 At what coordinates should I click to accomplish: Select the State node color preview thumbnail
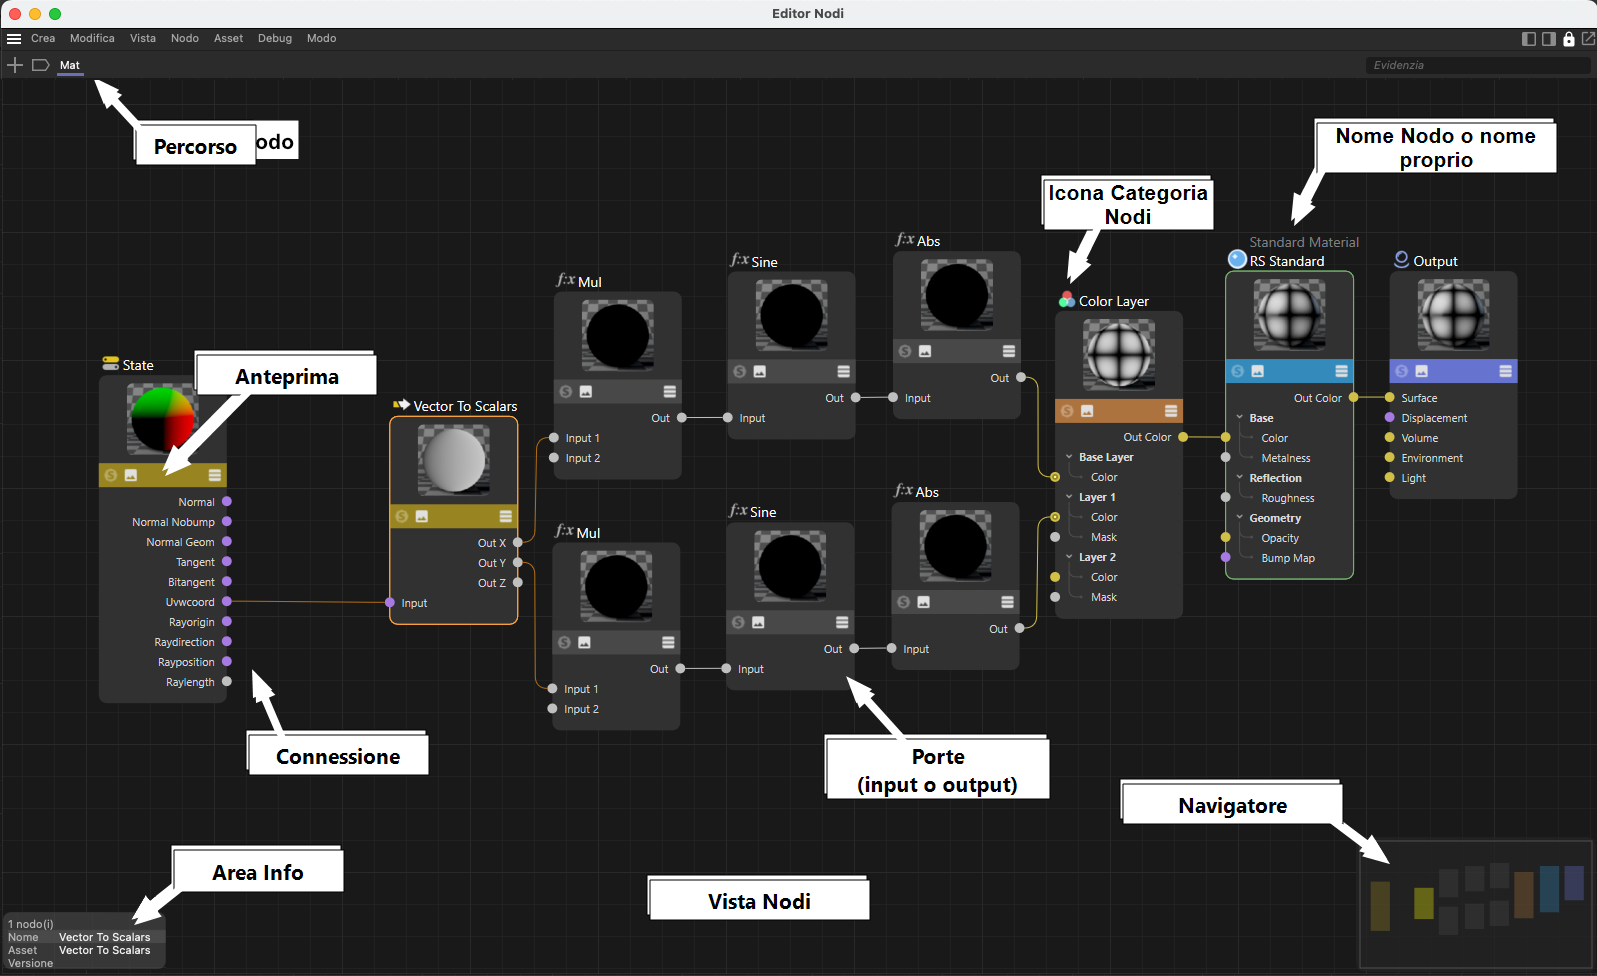tap(162, 420)
